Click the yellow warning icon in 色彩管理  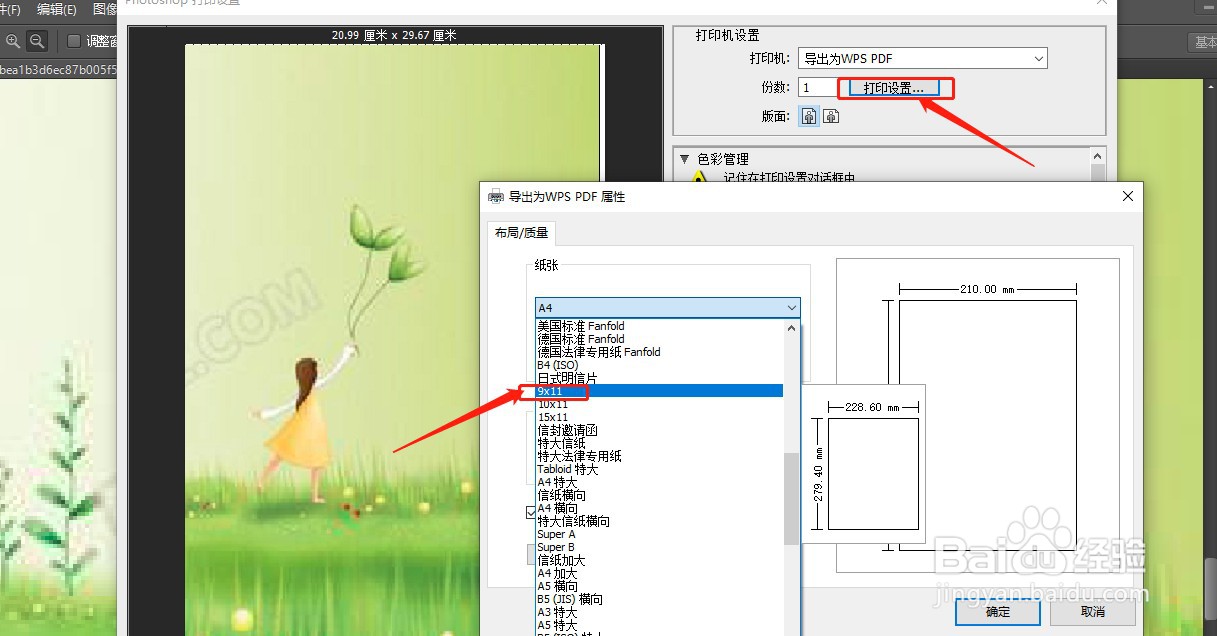click(x=700, y=177)
